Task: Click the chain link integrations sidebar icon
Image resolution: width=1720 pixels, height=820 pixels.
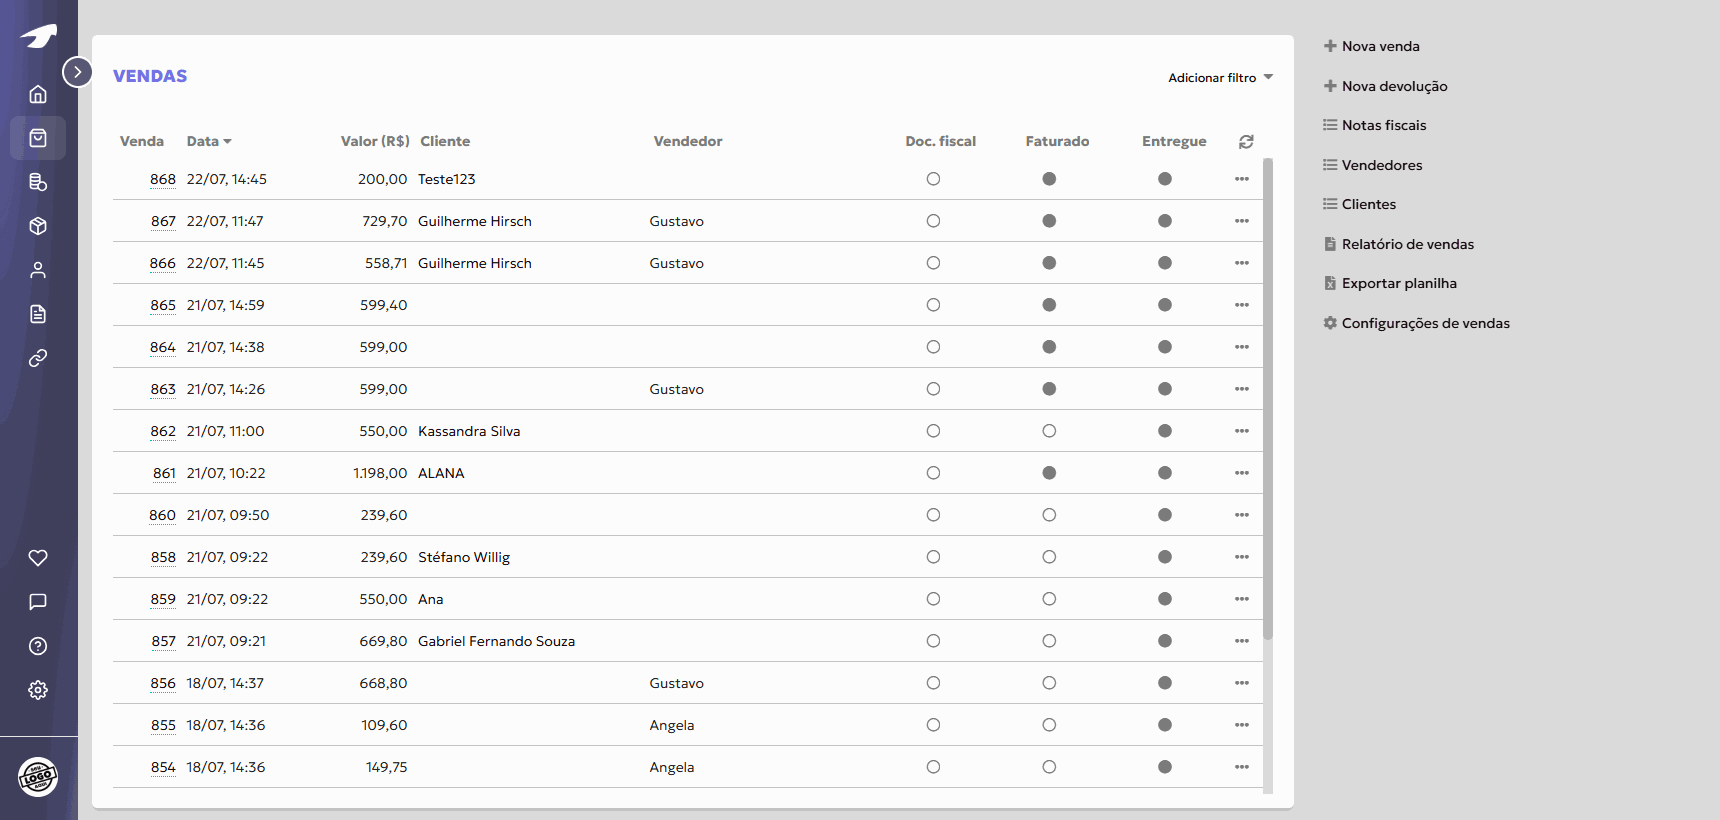Action: click(38, 358)
